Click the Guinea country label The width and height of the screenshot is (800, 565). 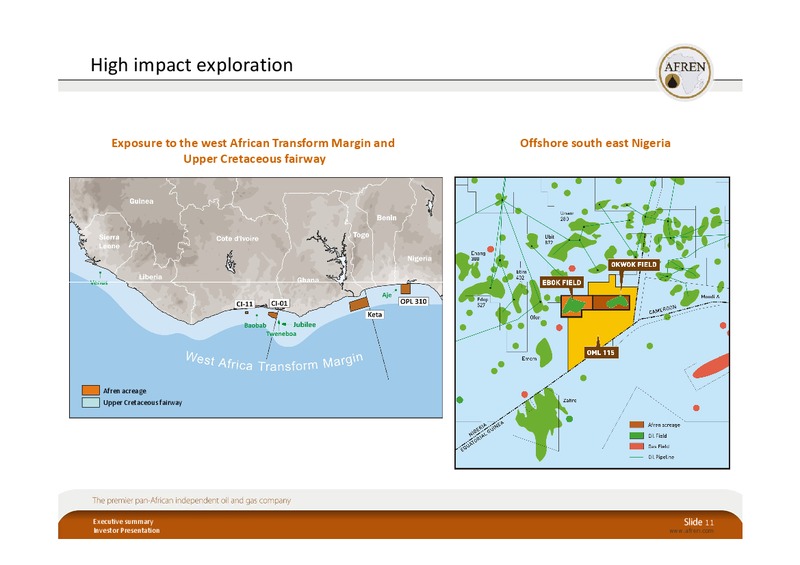(x=141, y=201)
